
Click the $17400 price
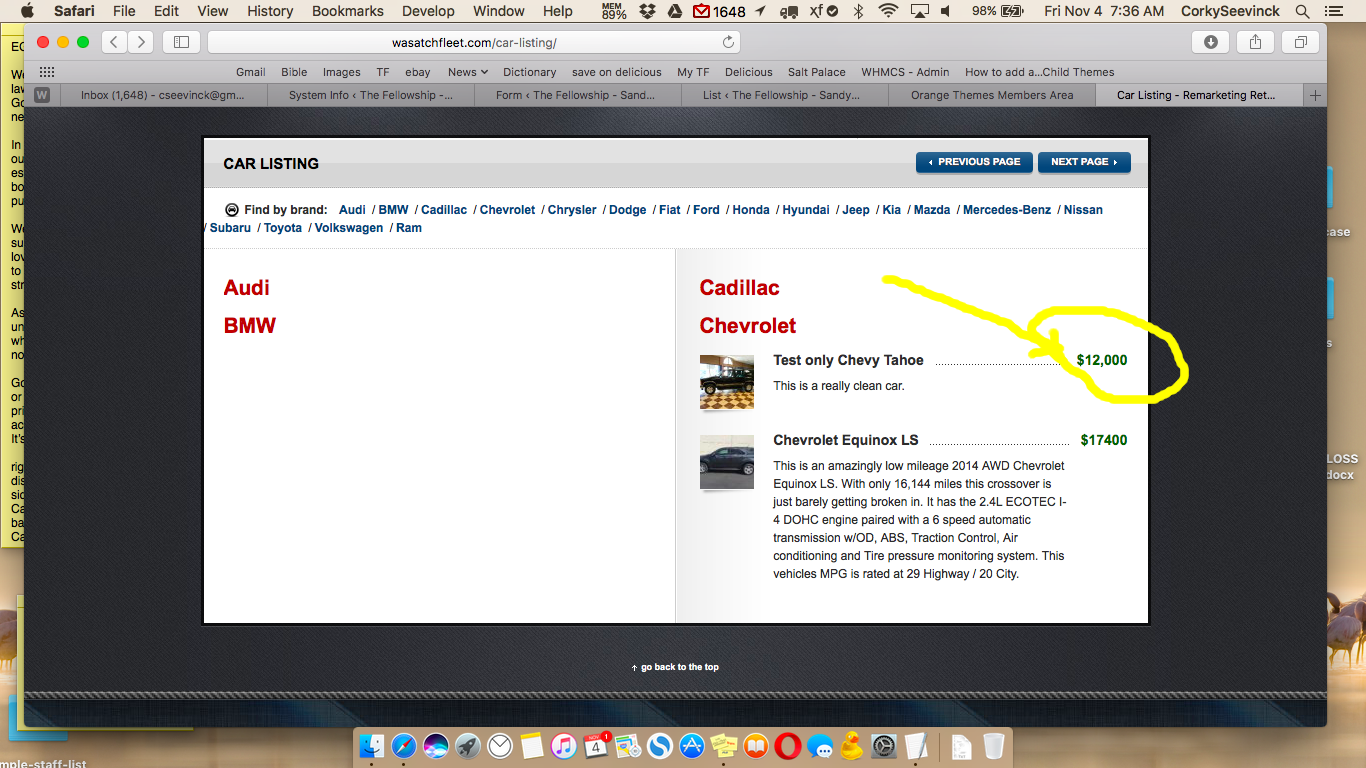click(1104, 440)
